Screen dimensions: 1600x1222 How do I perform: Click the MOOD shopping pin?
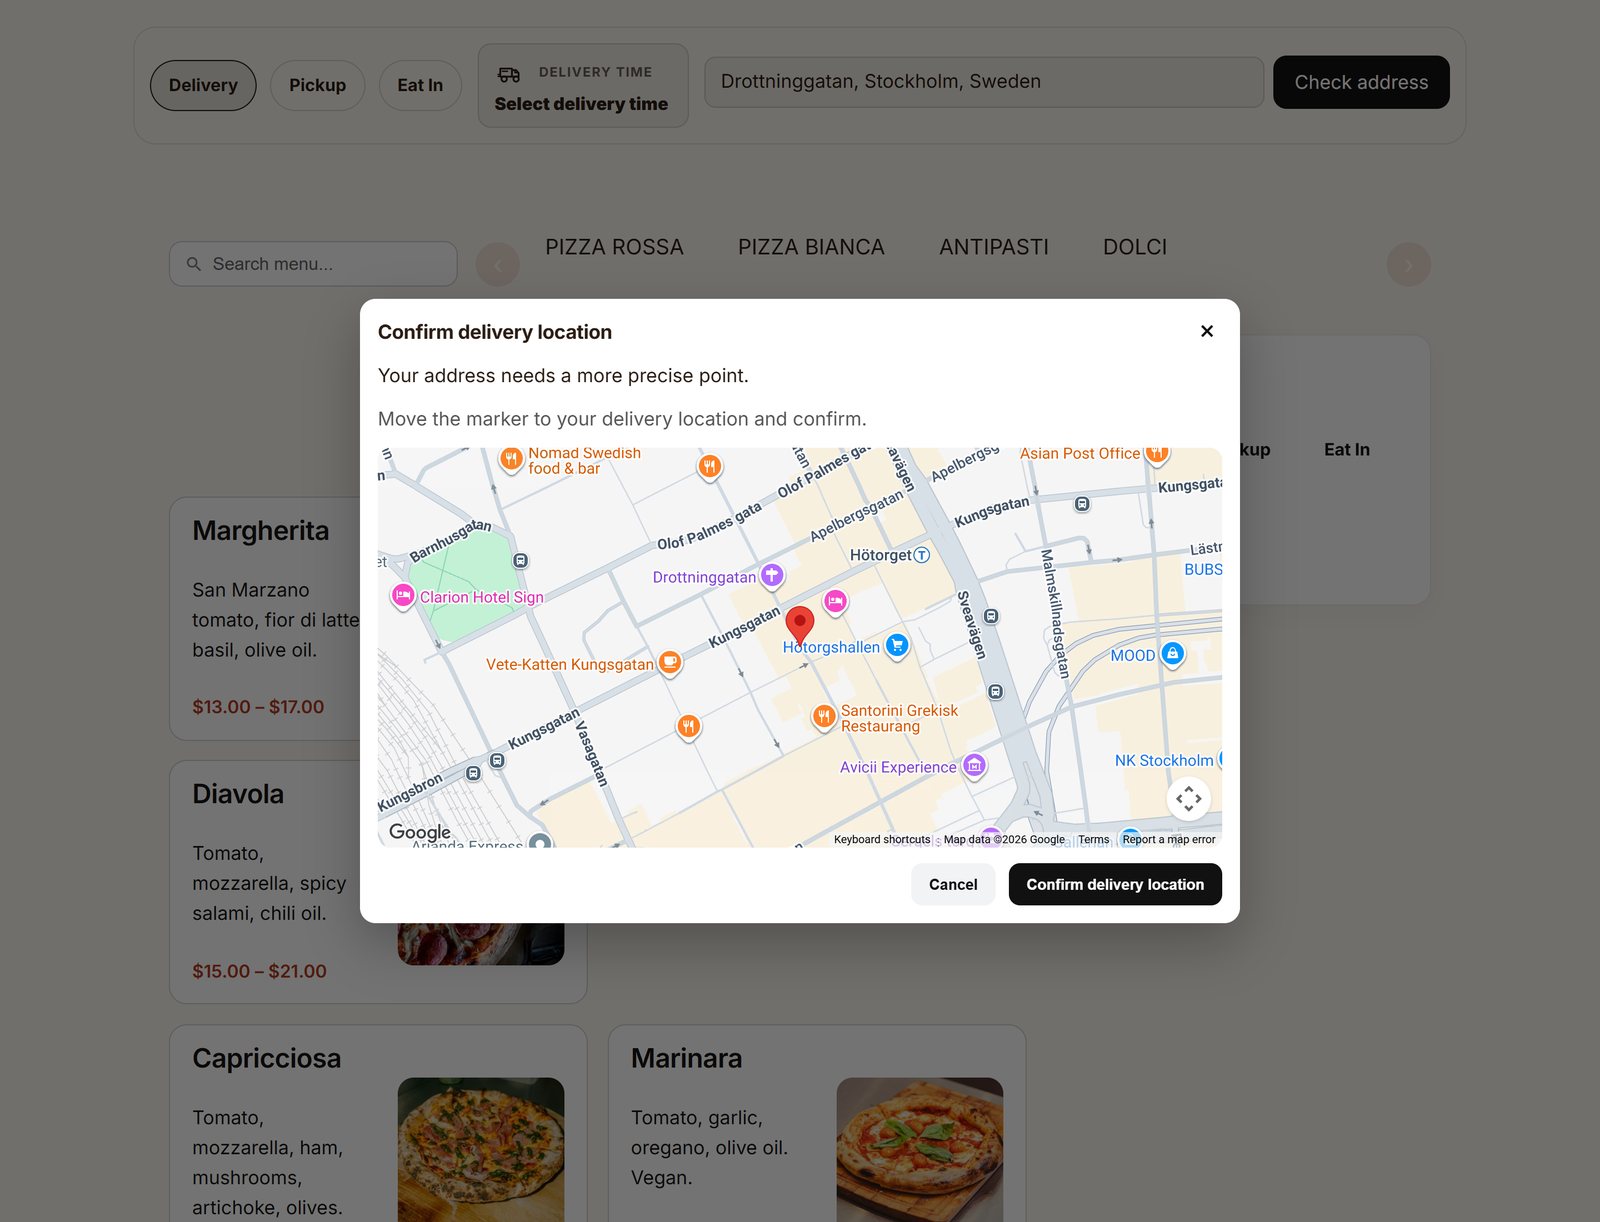point(1172,654)
